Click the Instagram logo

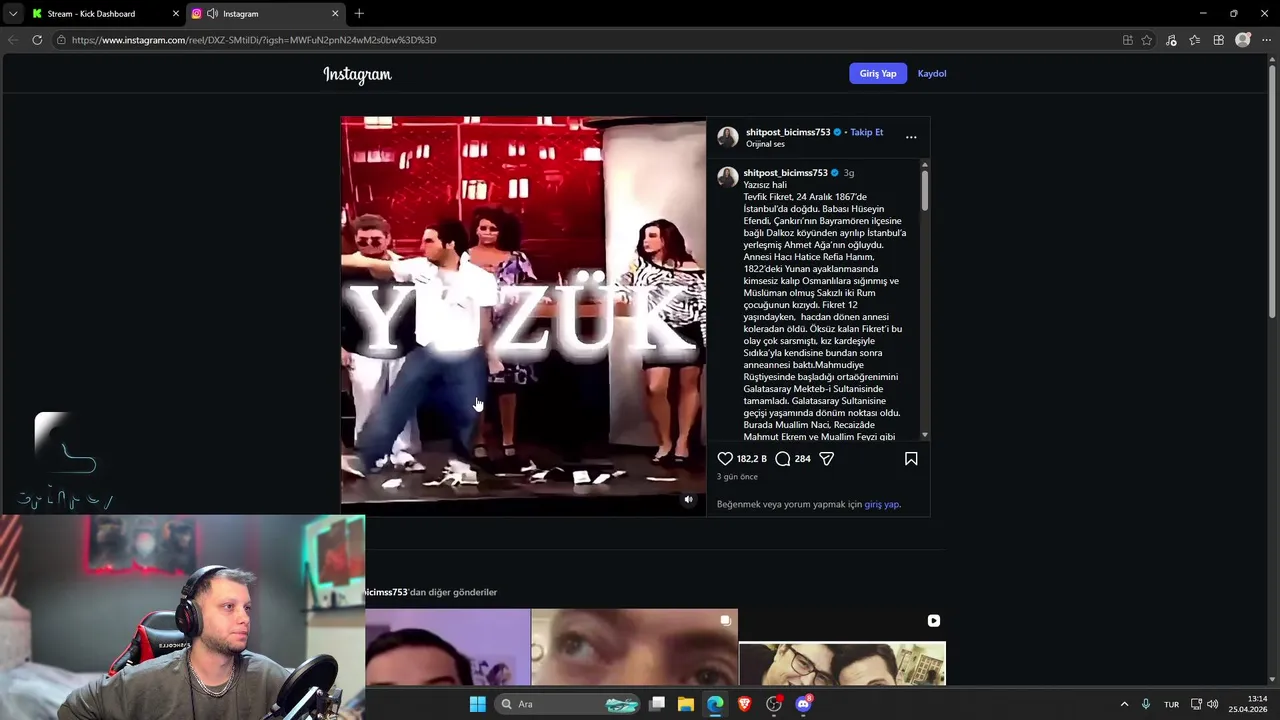pos(357,74)
